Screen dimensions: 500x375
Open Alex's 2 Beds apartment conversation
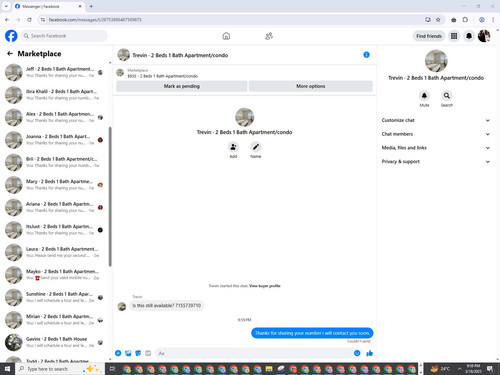point(55,117)
